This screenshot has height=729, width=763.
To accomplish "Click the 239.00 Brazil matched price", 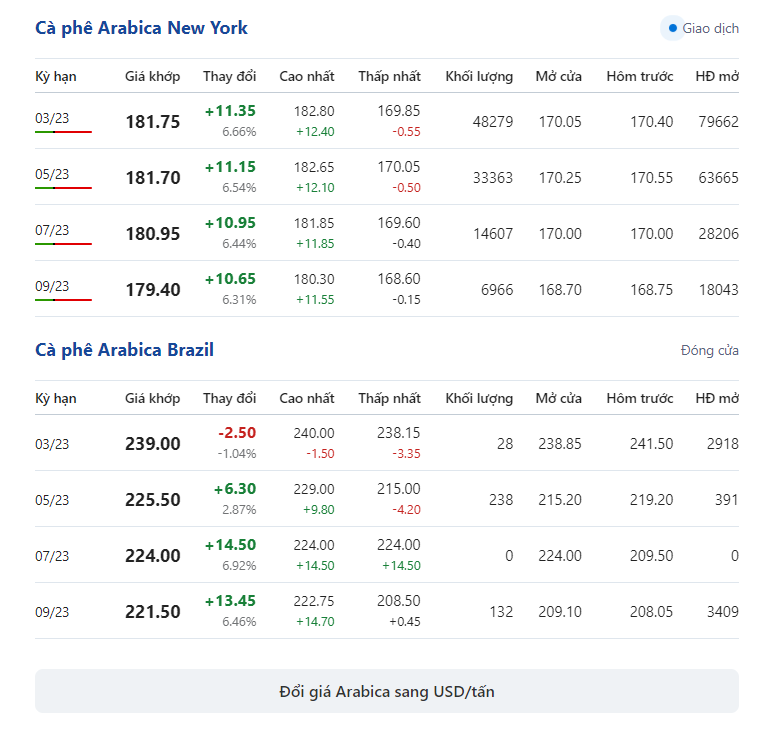I will (153, 444).
